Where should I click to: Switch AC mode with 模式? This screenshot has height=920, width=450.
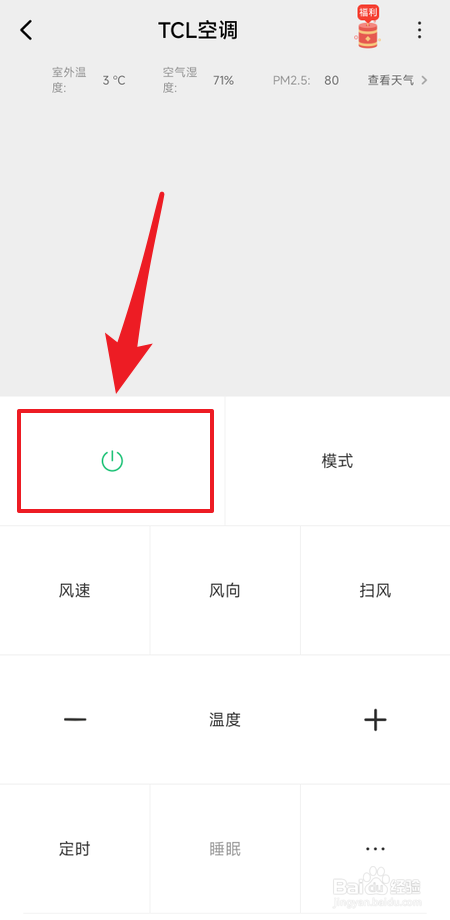337,461
